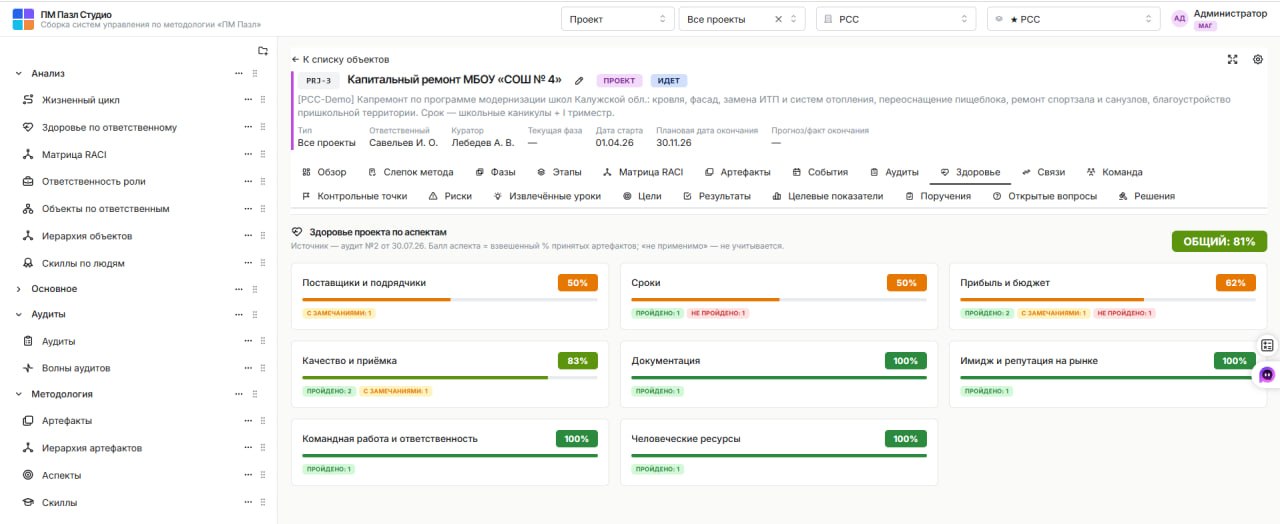Open Жизненный цикл in the sidebar
The image size is (1280, 524).
click(80, 100)
